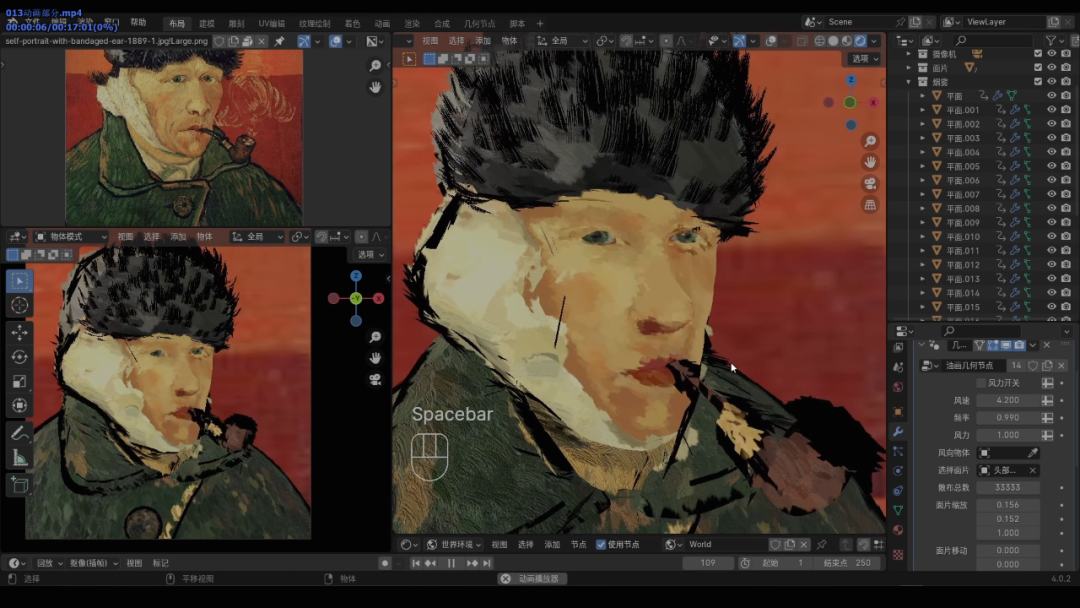Open the 回放 dropdown in the timeline
This screenshot has width=1080, height=608.
50,563
